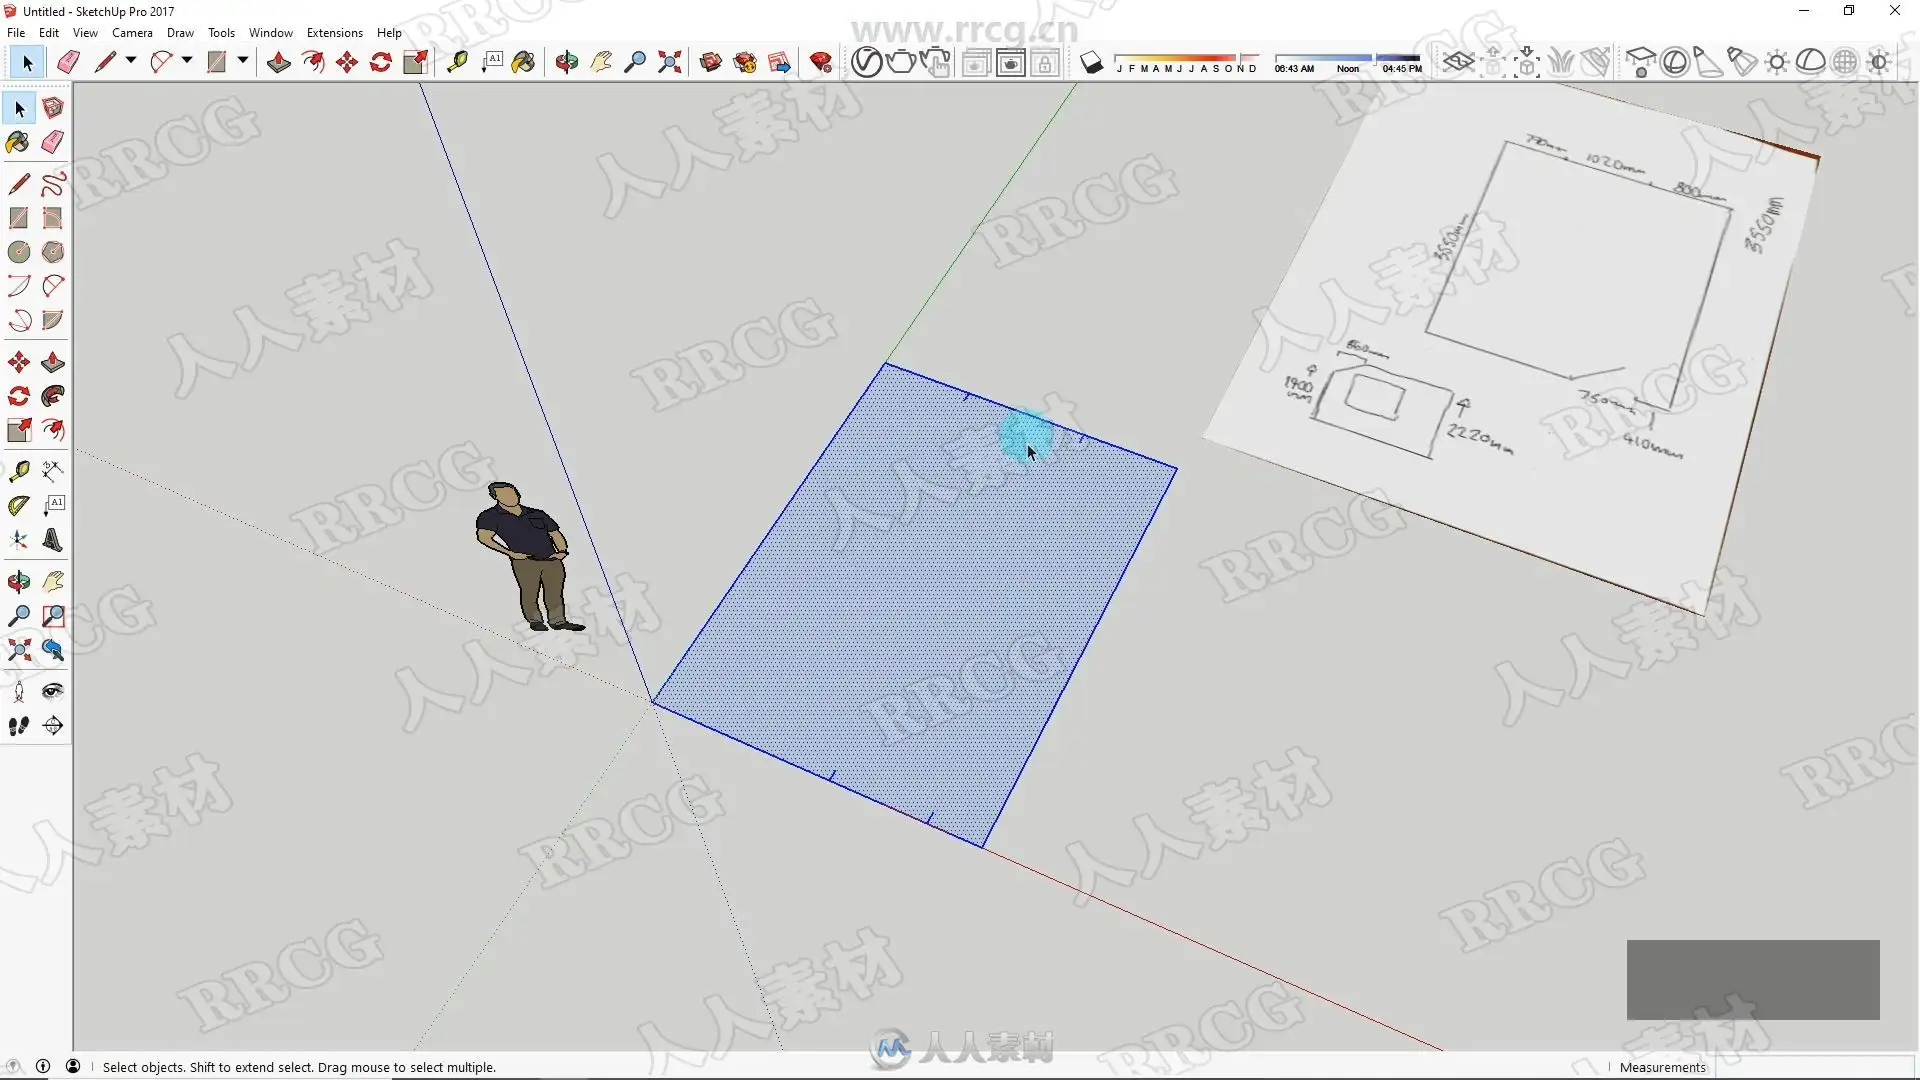Screen dimensions: 1920x1080
Task: Select the Dimension tool in side palette
Action: coord(53,471)
